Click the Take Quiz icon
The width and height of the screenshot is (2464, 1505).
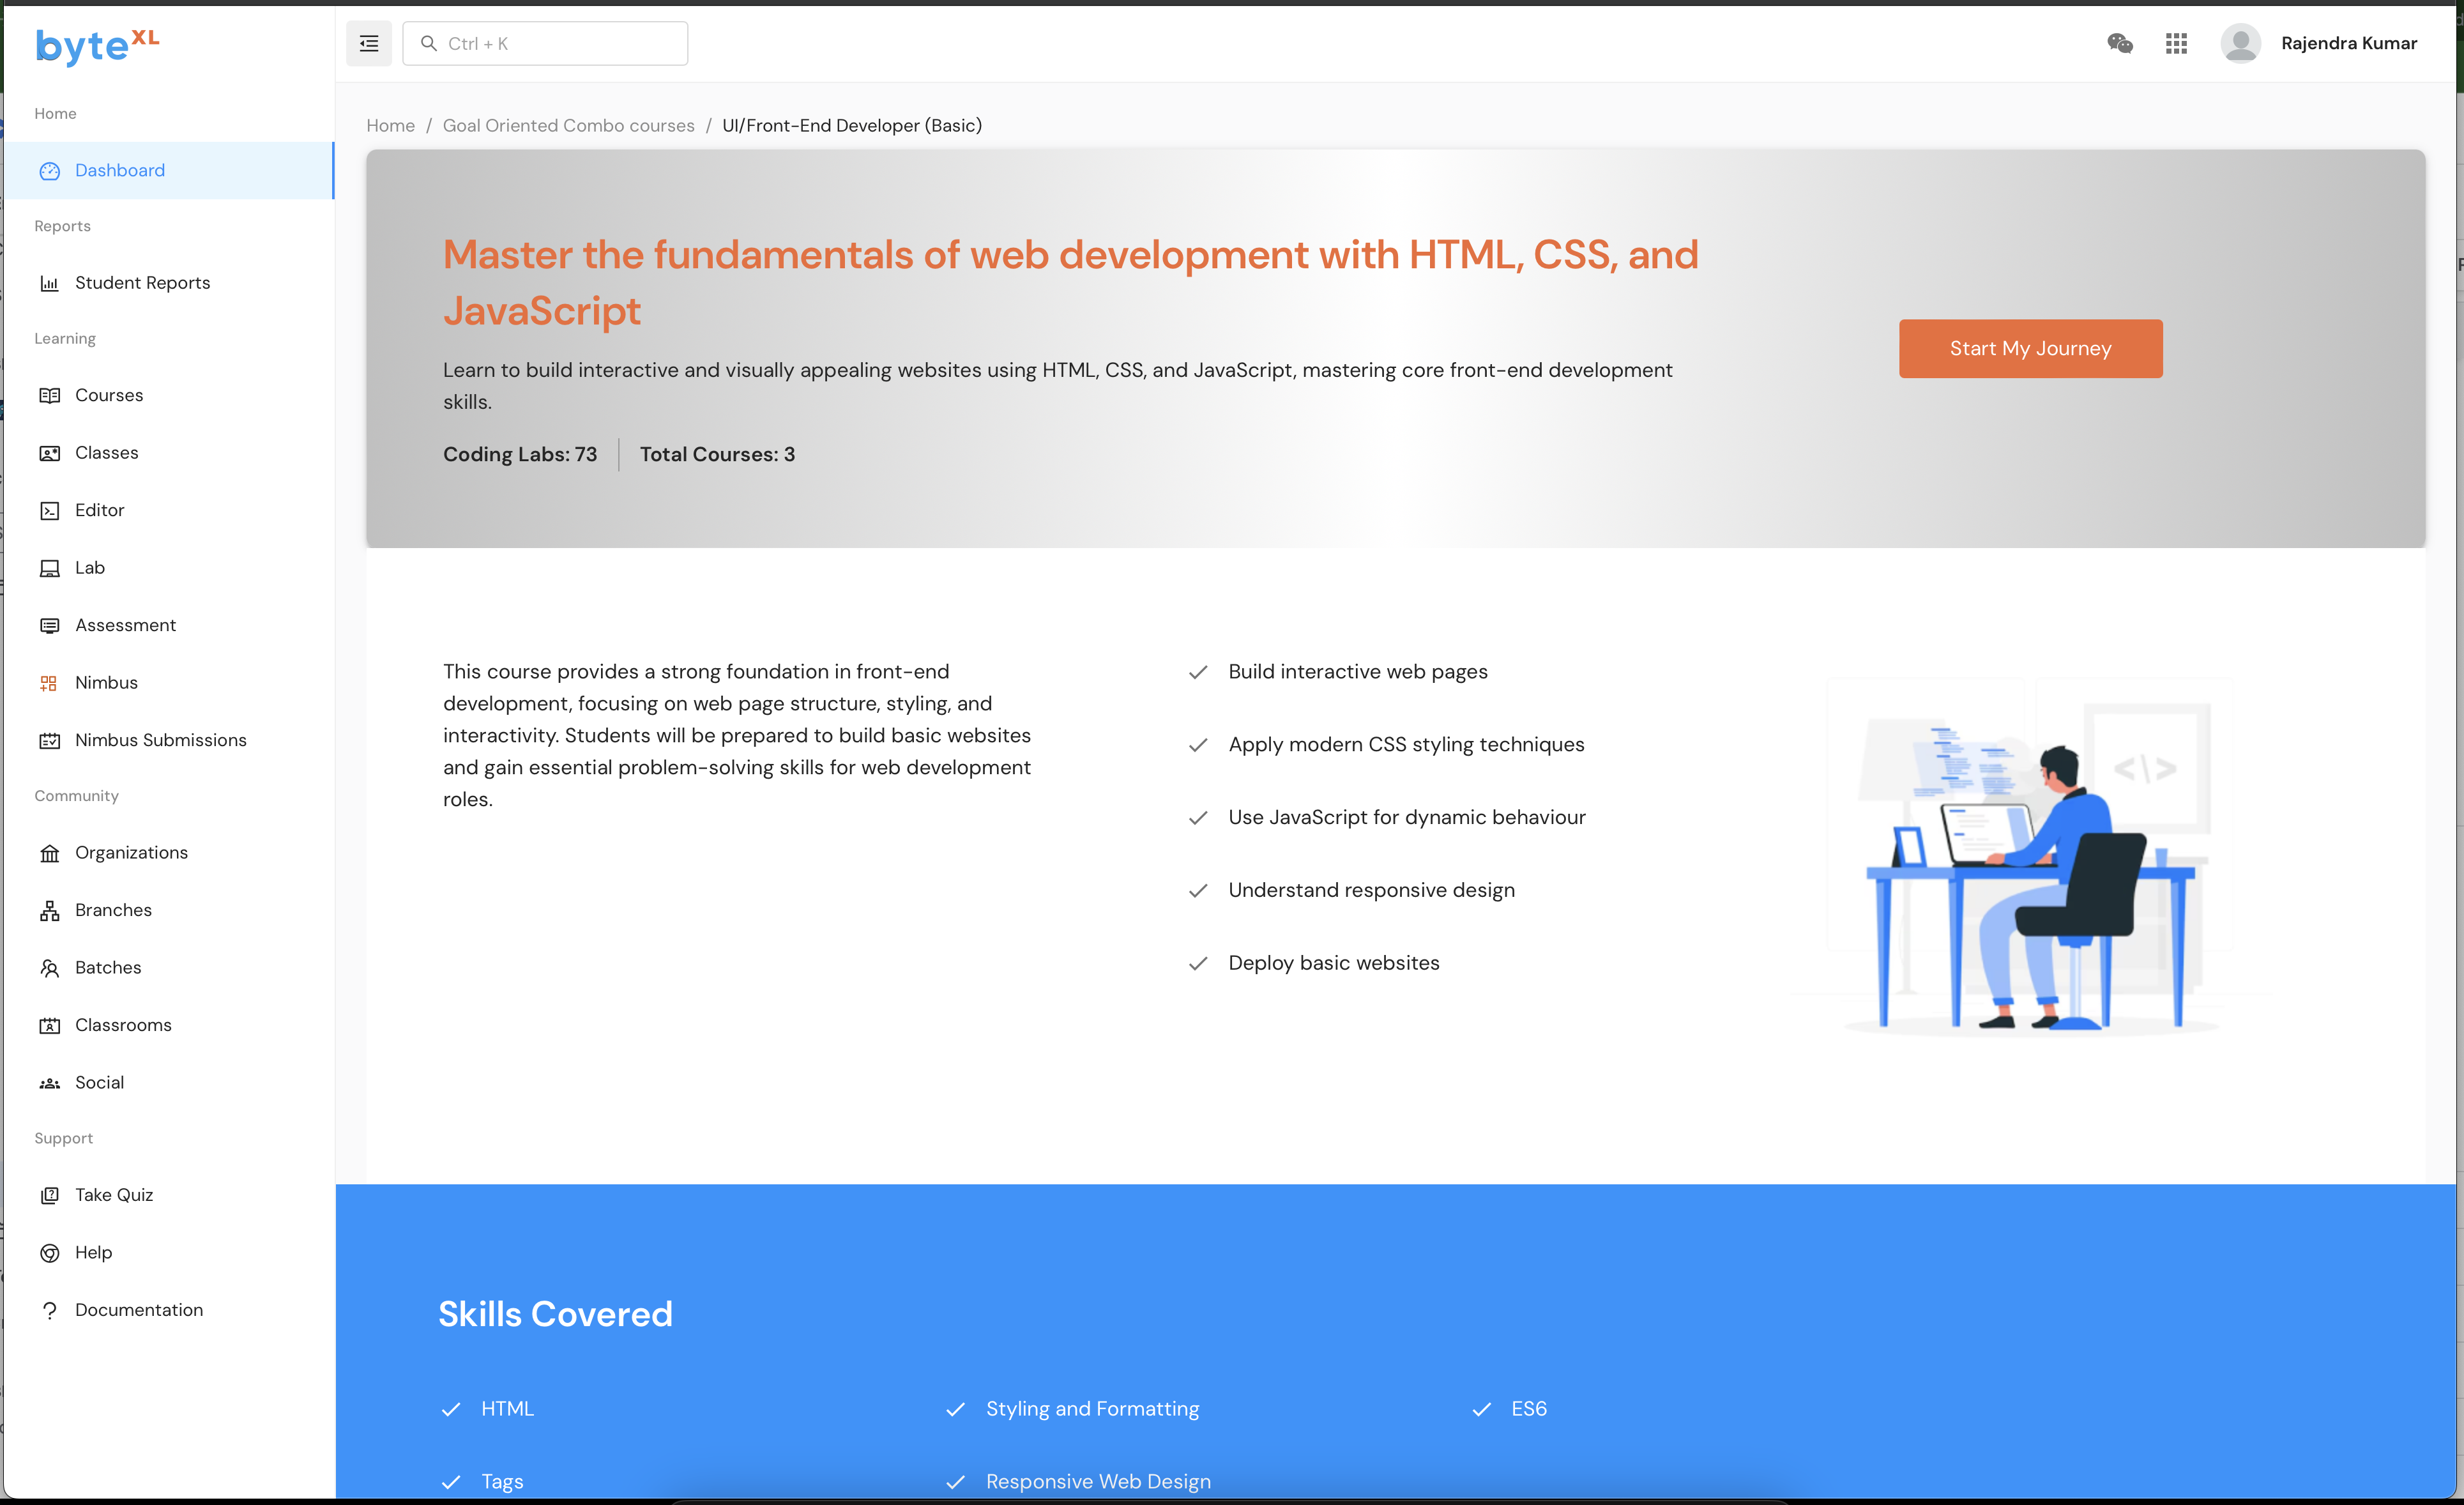click(49, 1195)
